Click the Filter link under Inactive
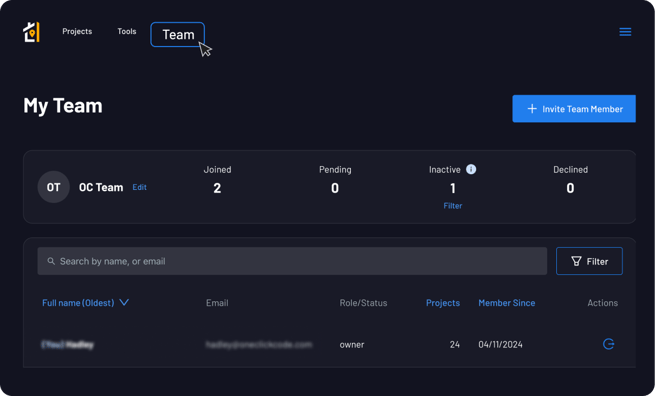This screenshot has height=396, width=655. point(453,206)
